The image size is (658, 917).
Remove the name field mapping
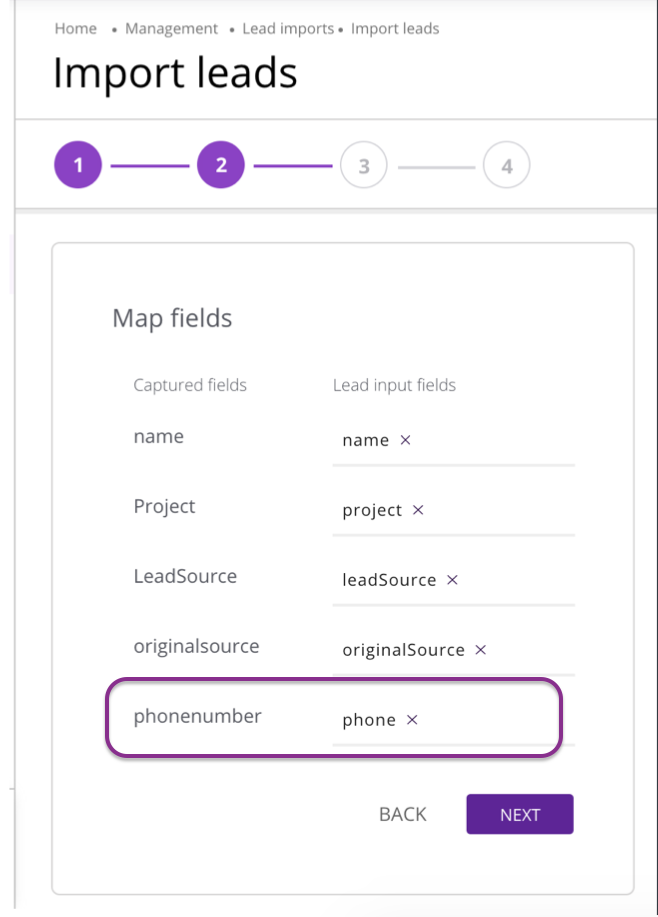point(405,440)
